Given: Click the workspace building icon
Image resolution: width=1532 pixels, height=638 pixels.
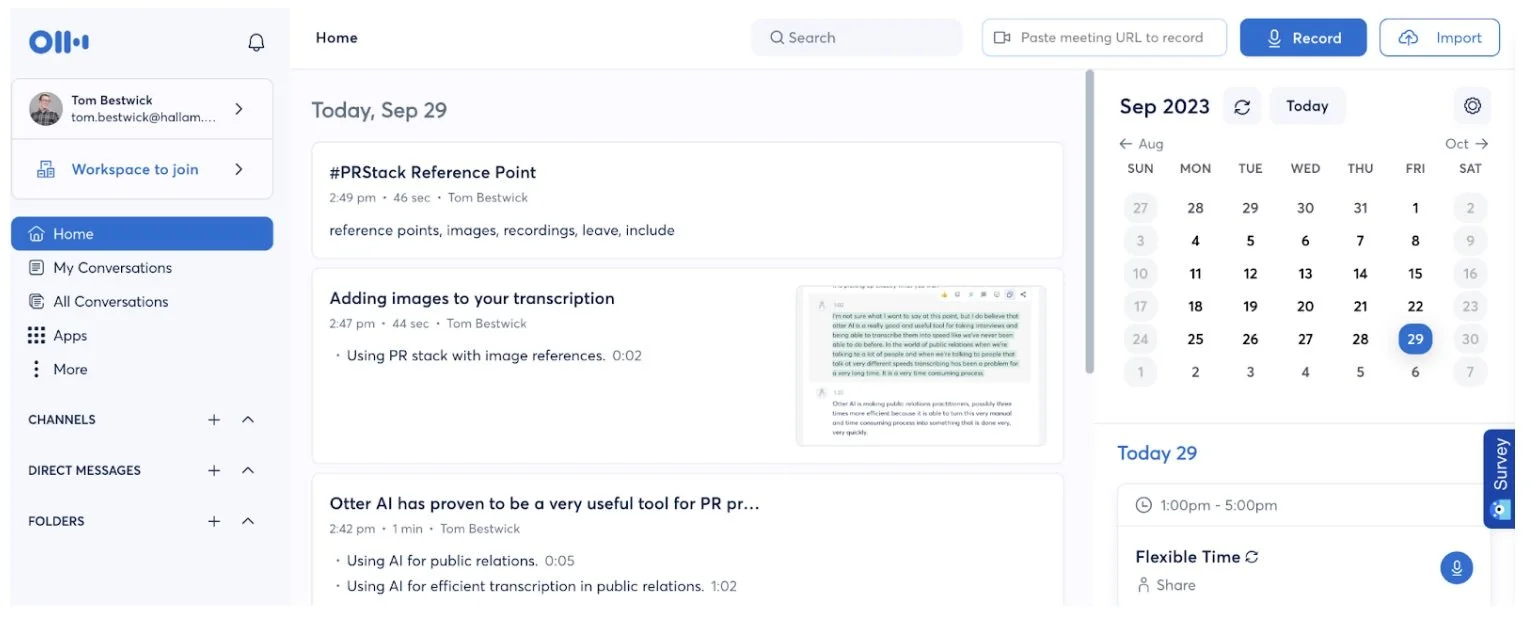Looking at the screenshot, I should pos(46,169).
